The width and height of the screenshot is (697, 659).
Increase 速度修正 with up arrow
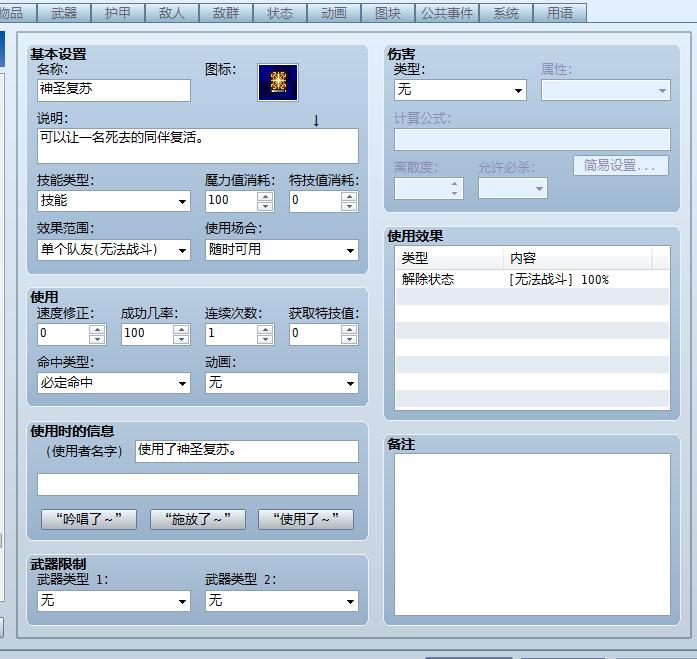[x=97, y=329]
